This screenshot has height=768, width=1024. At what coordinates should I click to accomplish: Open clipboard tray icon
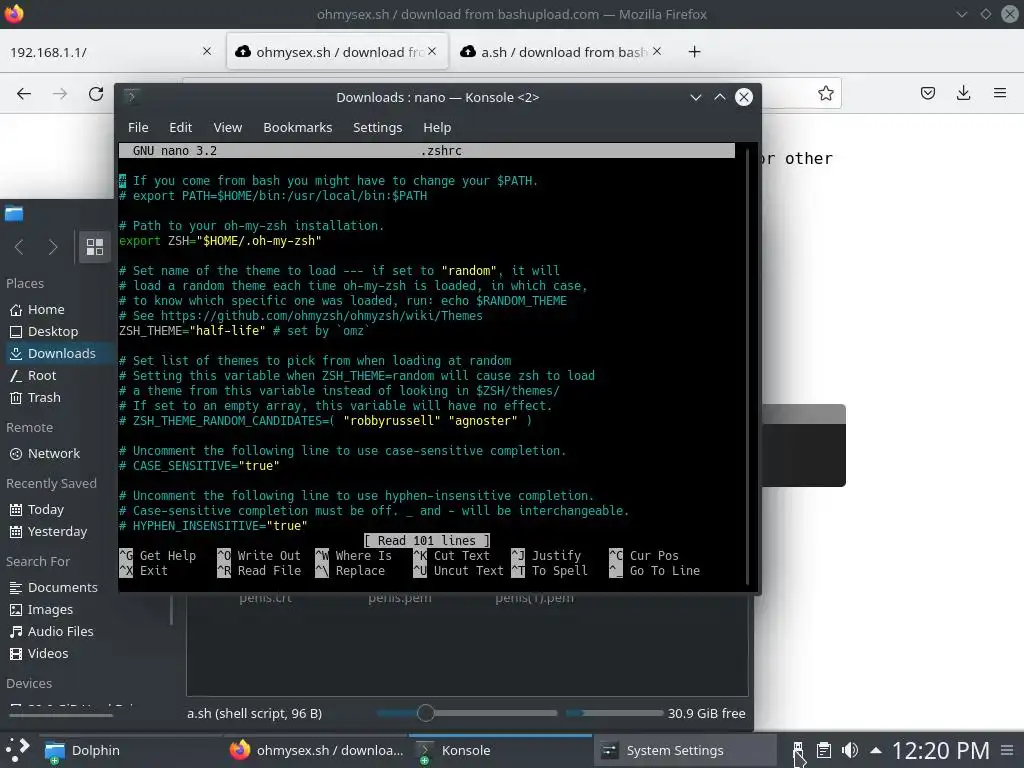click(x=824, y=750)
